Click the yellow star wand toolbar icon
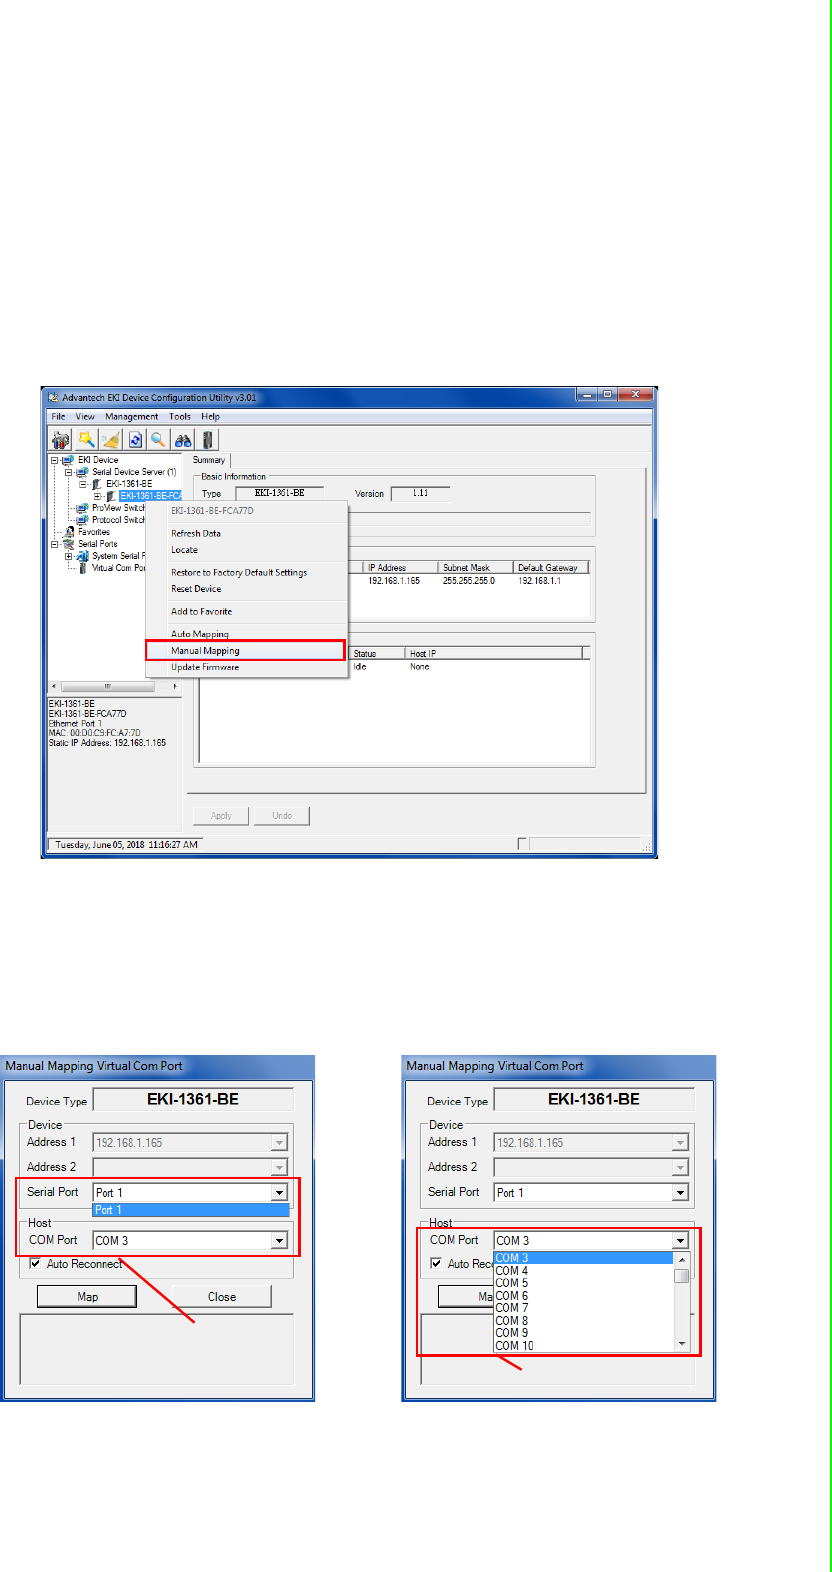Viewport: 832px width, 1572px height. [x=86, y=440]
